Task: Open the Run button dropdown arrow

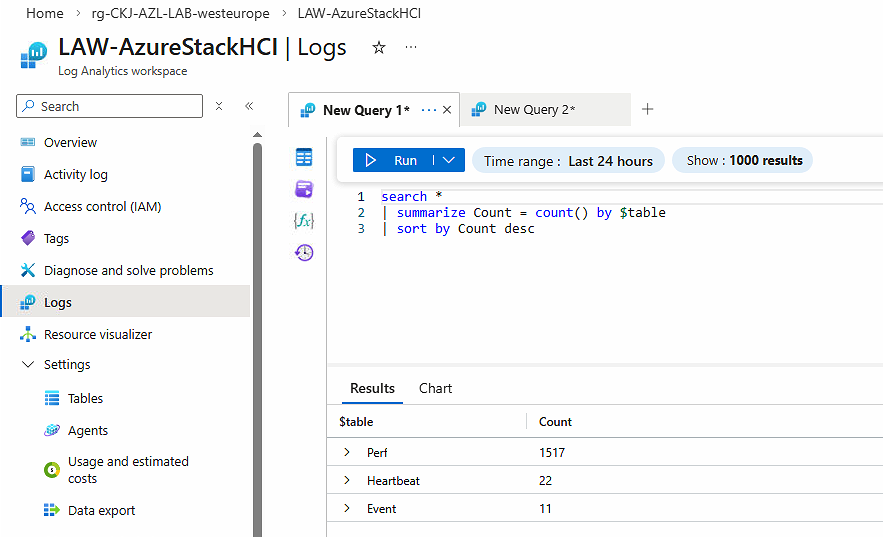Action: tap(449, 160)
